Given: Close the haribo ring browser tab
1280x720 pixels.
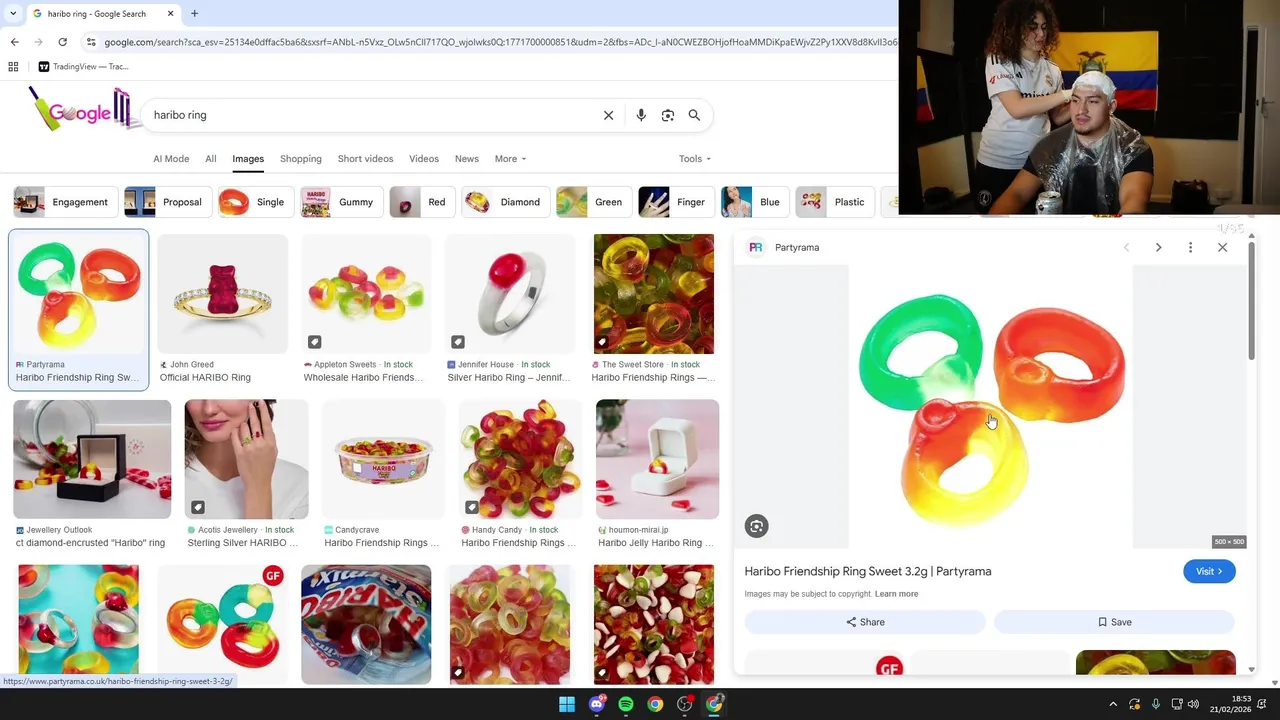Looking at the screenshot, I should point(170,14).
